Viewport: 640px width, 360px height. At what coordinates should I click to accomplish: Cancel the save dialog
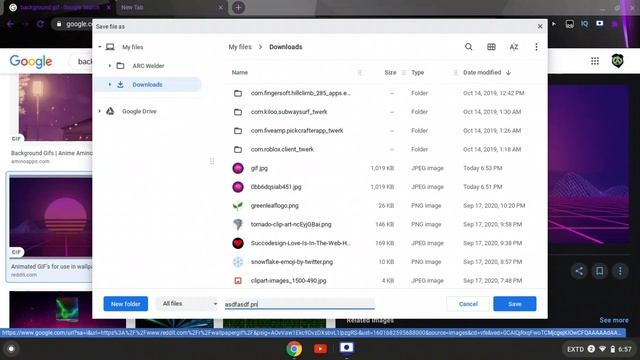(x=468, y=304)
